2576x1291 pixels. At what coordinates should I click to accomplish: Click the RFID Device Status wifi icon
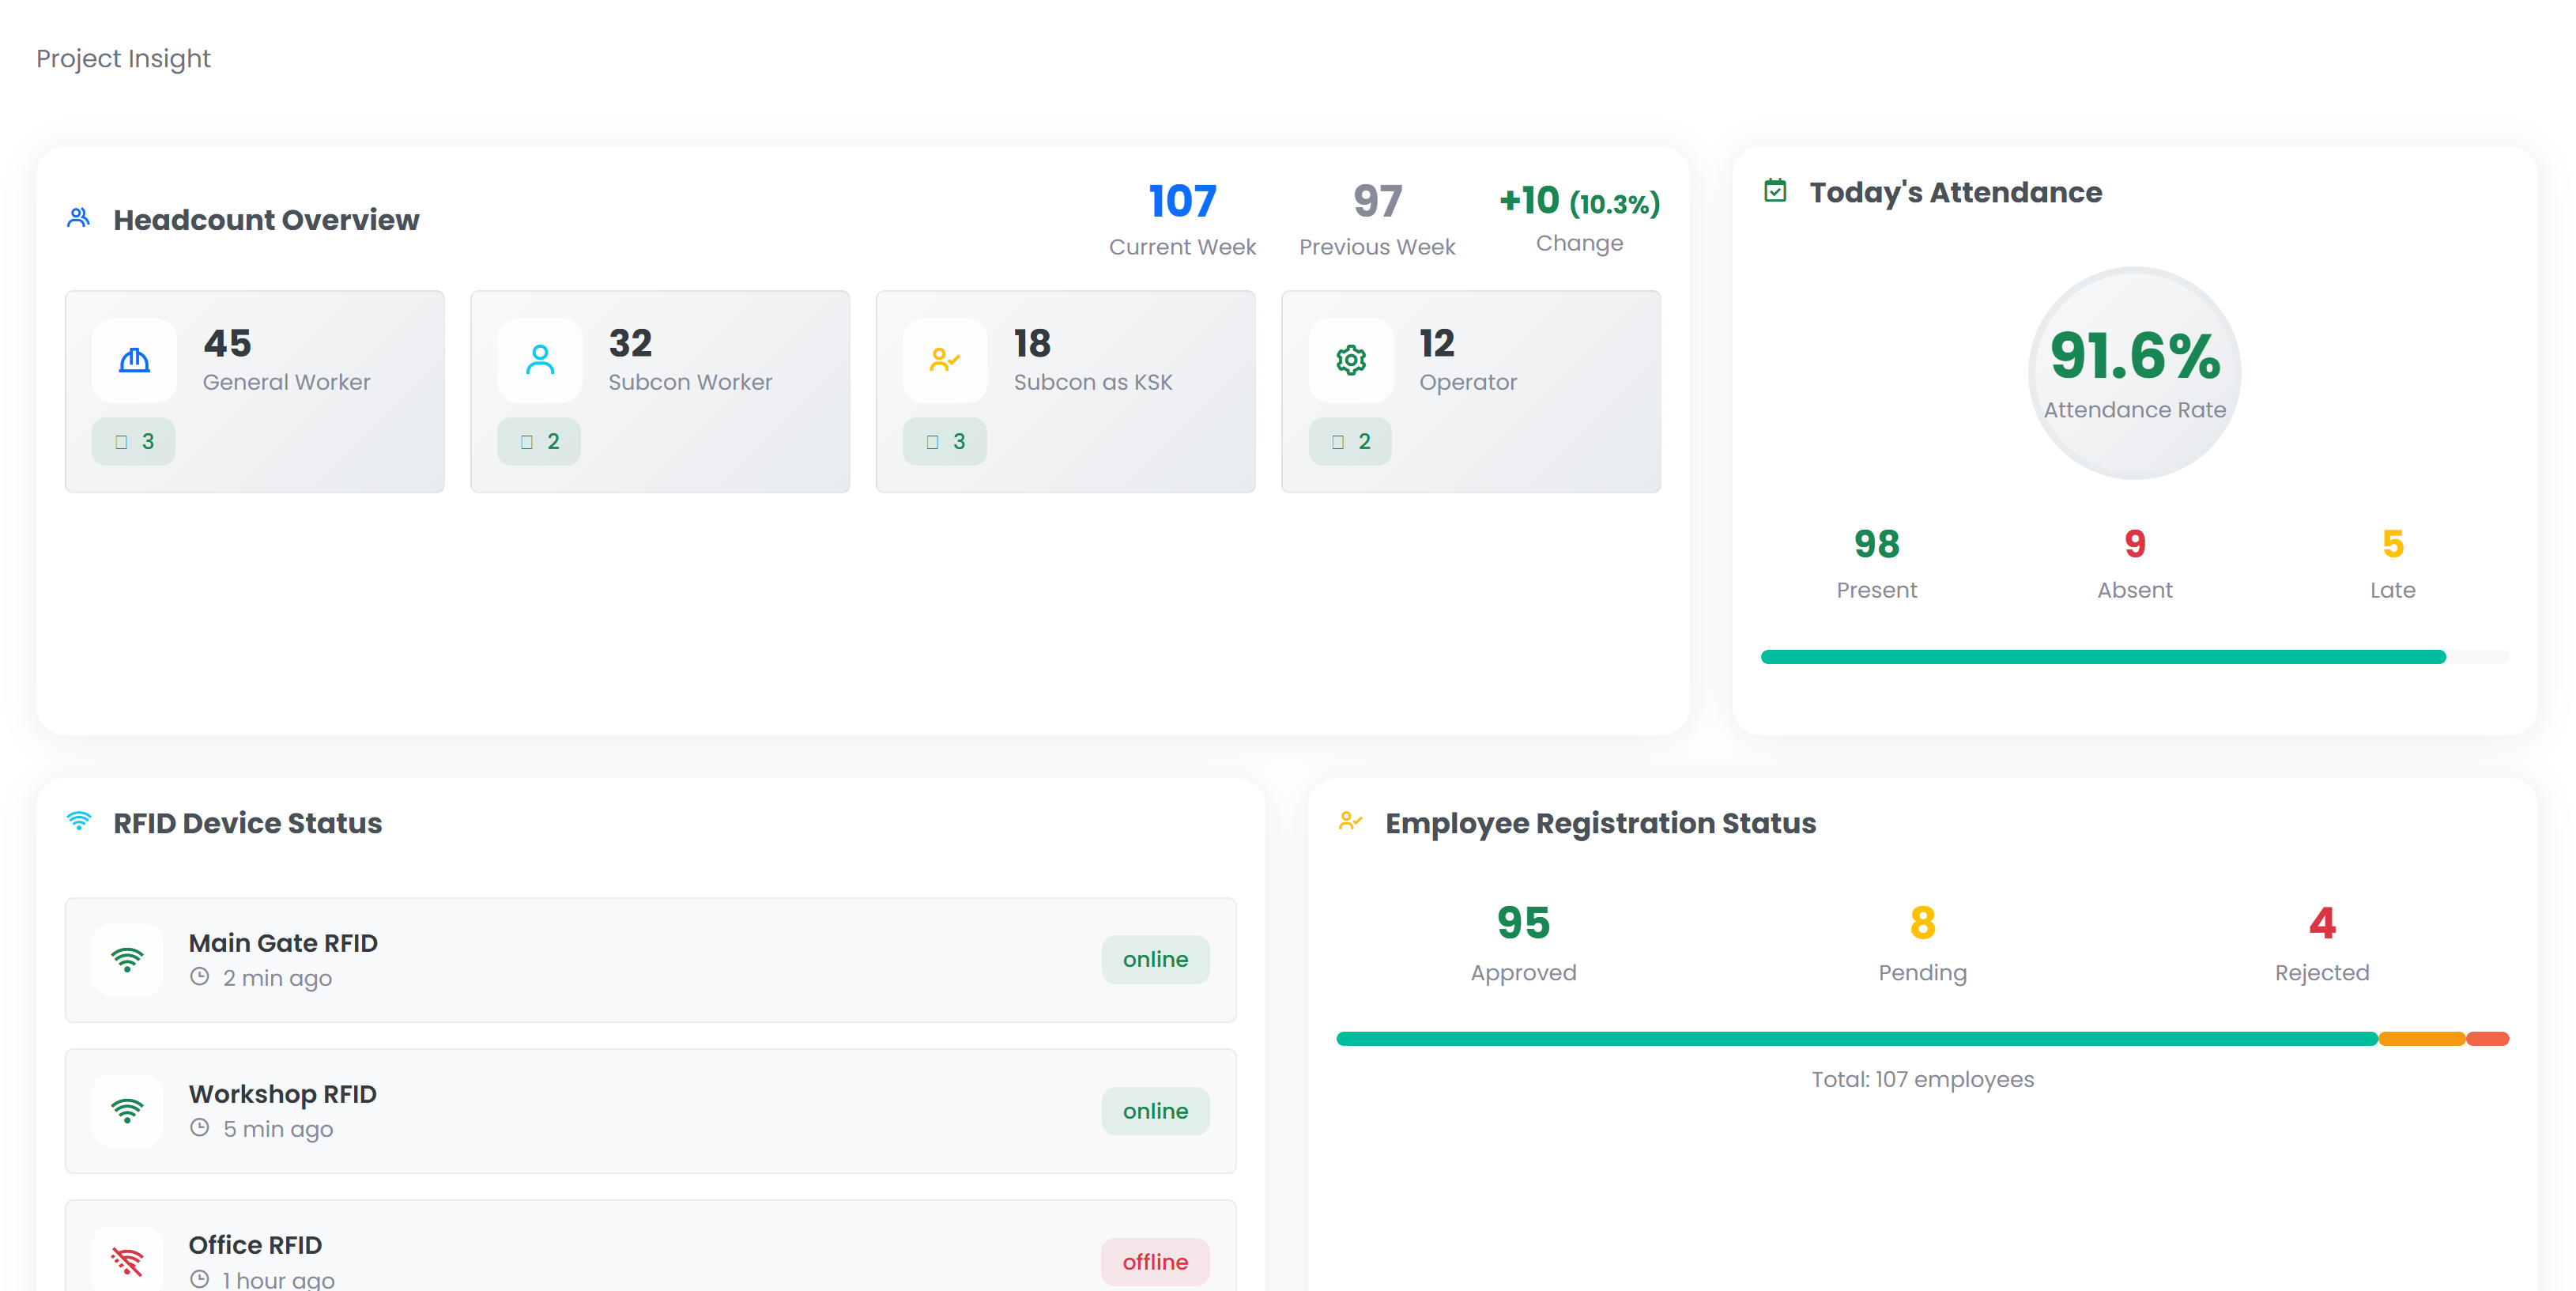click(79, 821)
